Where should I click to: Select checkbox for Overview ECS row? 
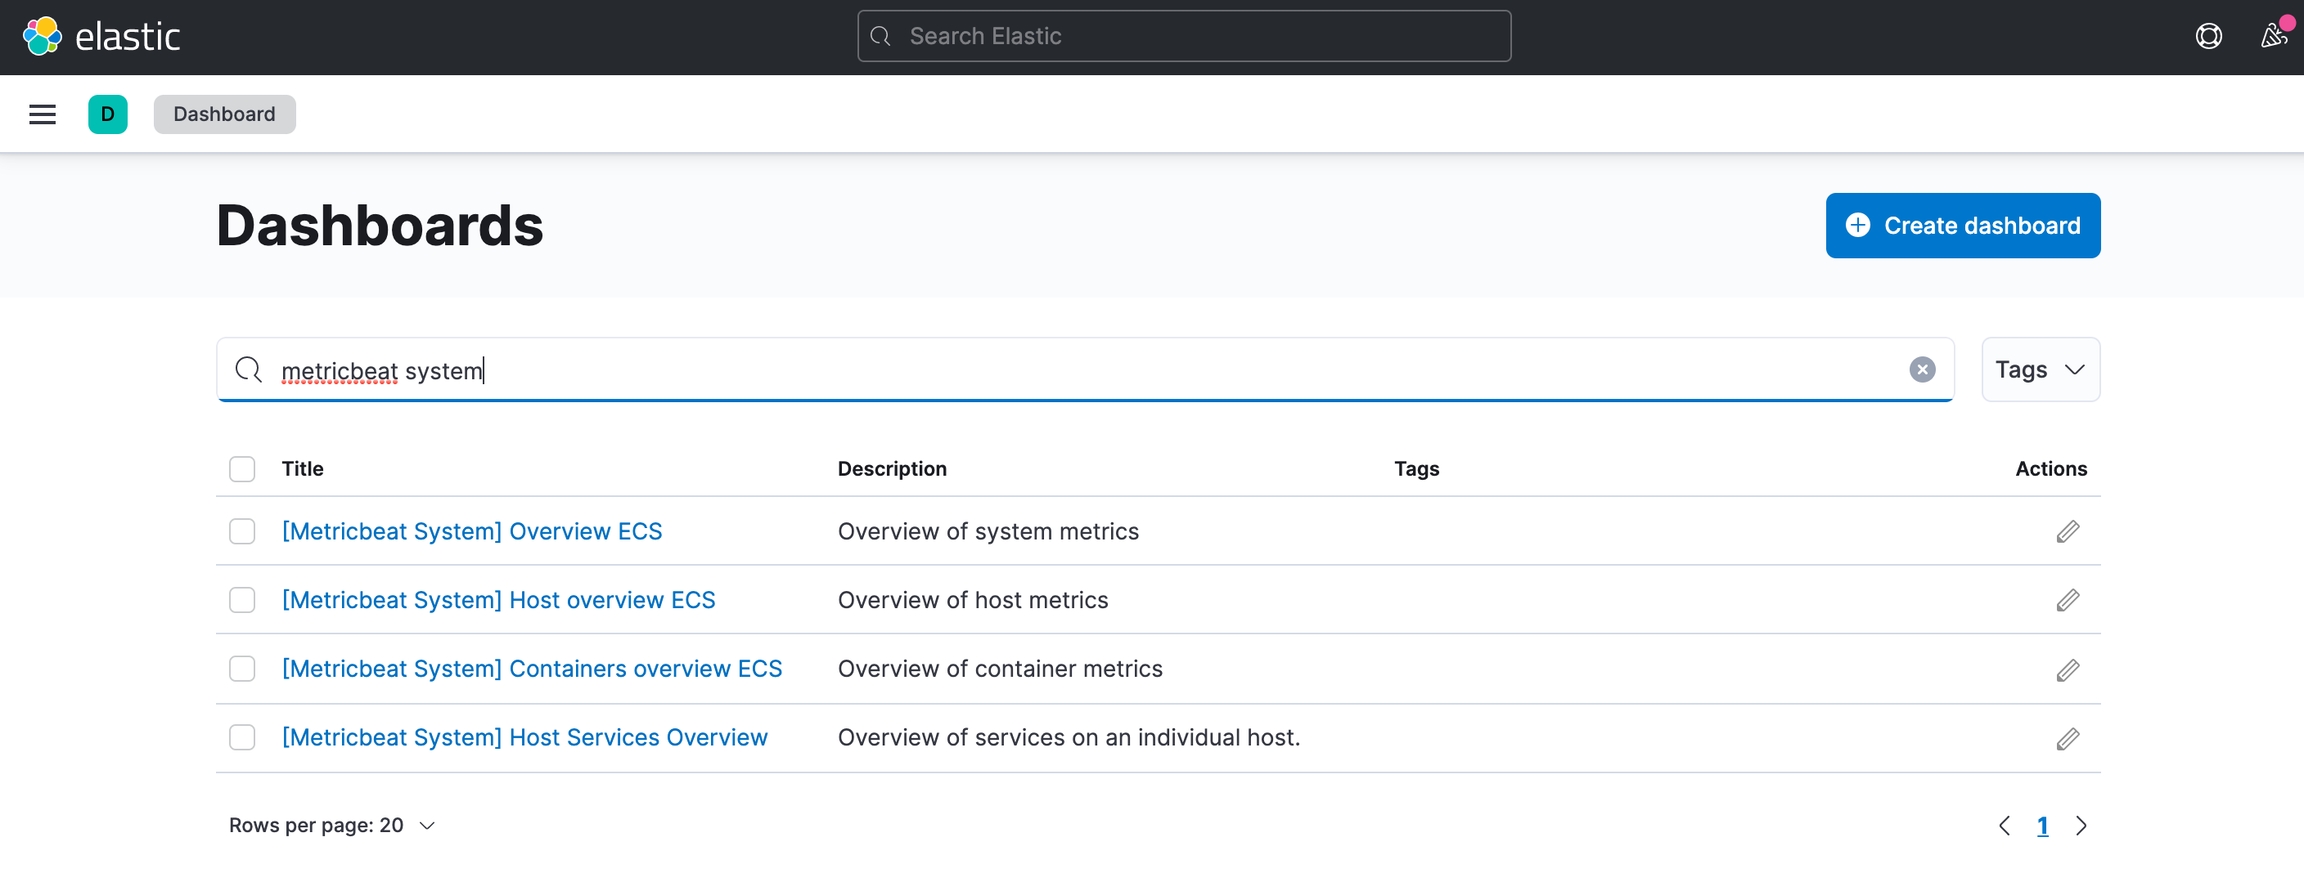tap(242, 531)
